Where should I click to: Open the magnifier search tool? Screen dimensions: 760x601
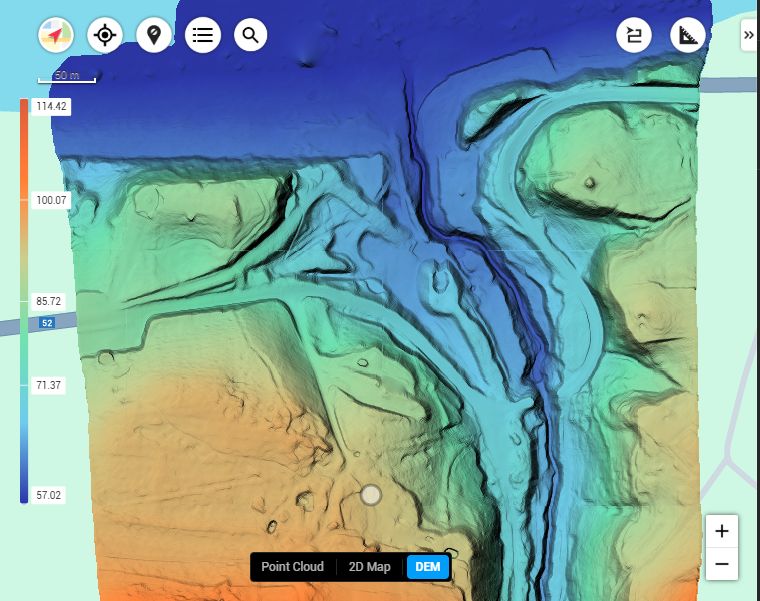251,35
